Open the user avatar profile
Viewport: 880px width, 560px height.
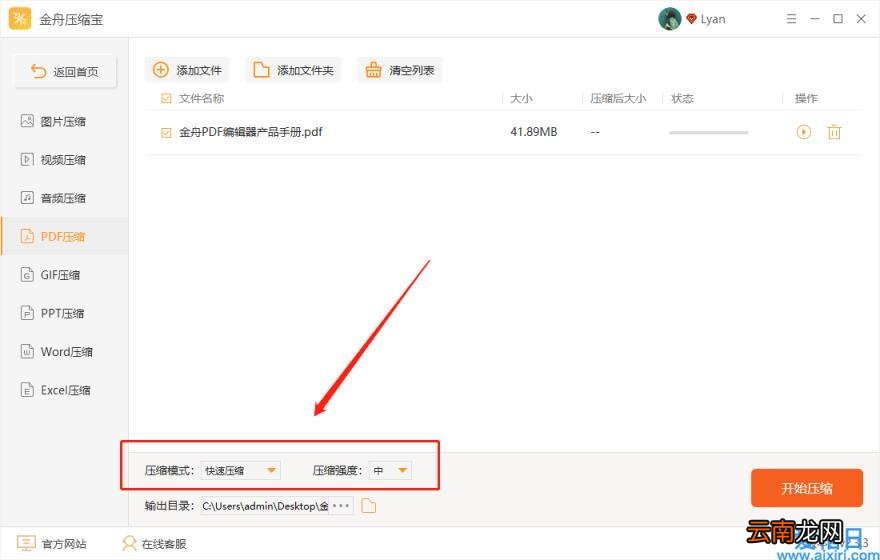(670, 19)
